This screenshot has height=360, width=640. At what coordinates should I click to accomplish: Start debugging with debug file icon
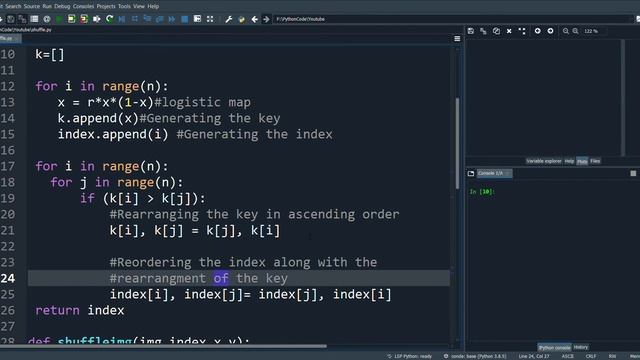[122, 19]
